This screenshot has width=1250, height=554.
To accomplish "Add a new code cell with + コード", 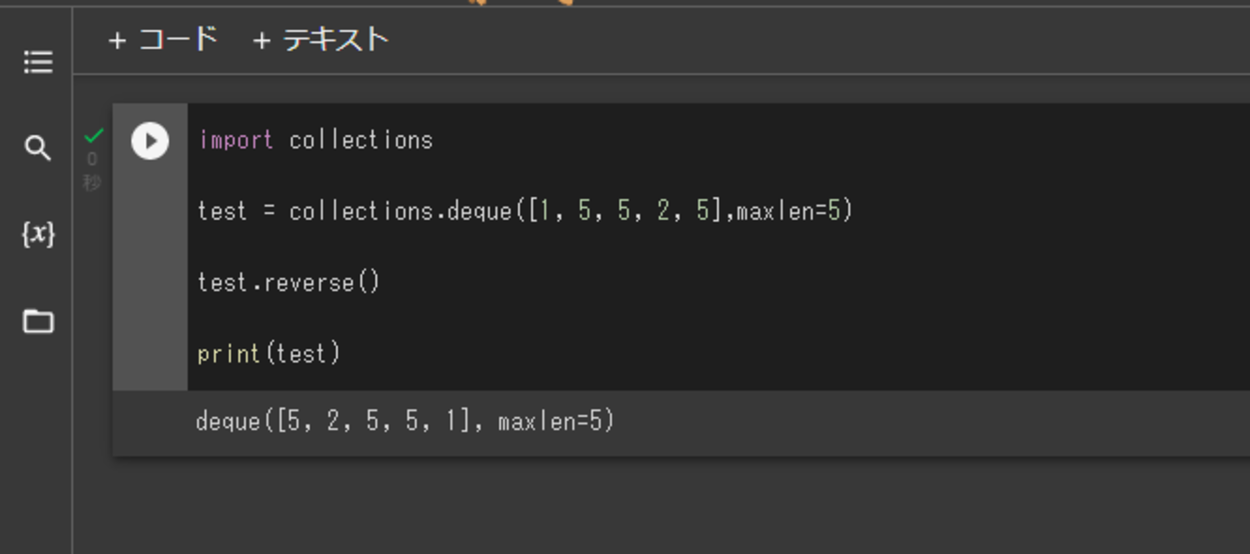I will 162,40.
